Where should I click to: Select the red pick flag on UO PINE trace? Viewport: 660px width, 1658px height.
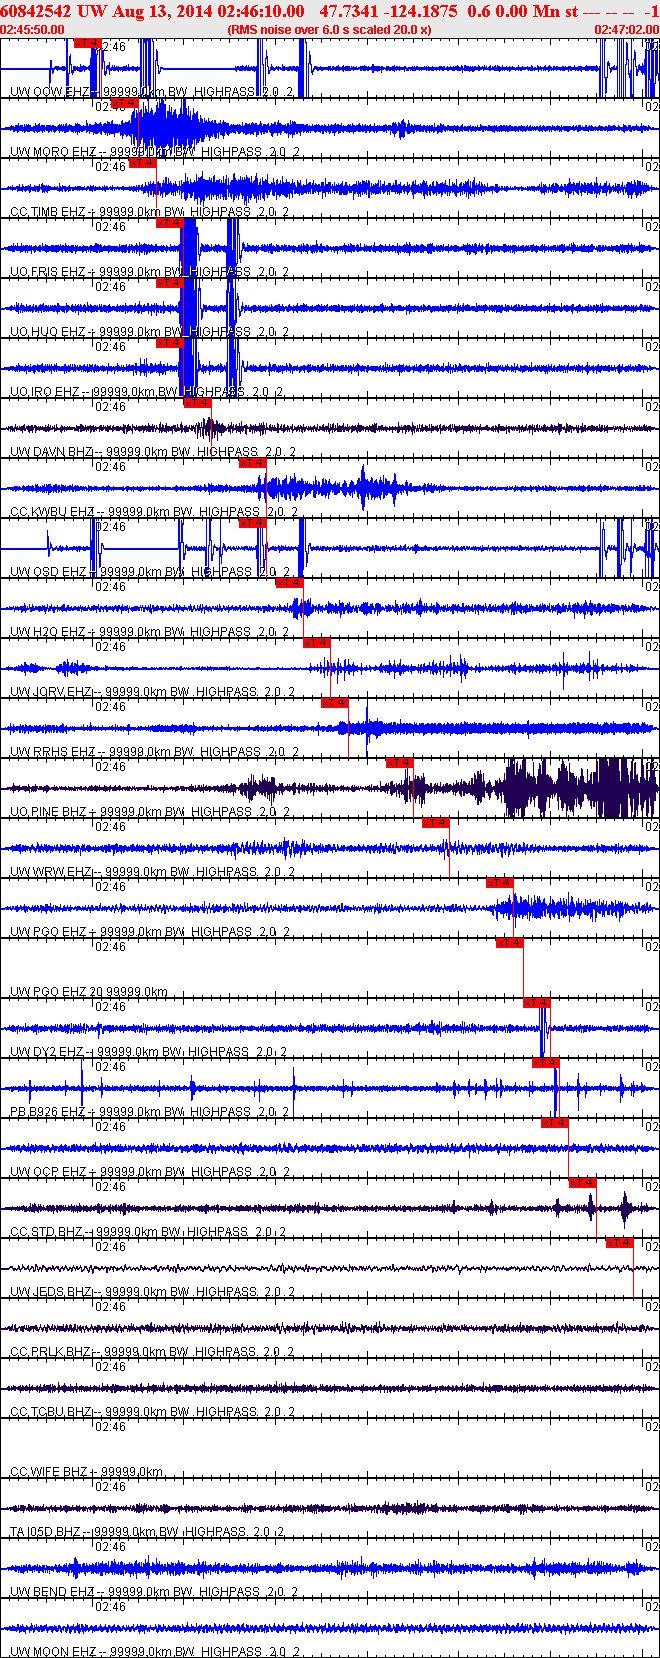[x=399, y=763]
